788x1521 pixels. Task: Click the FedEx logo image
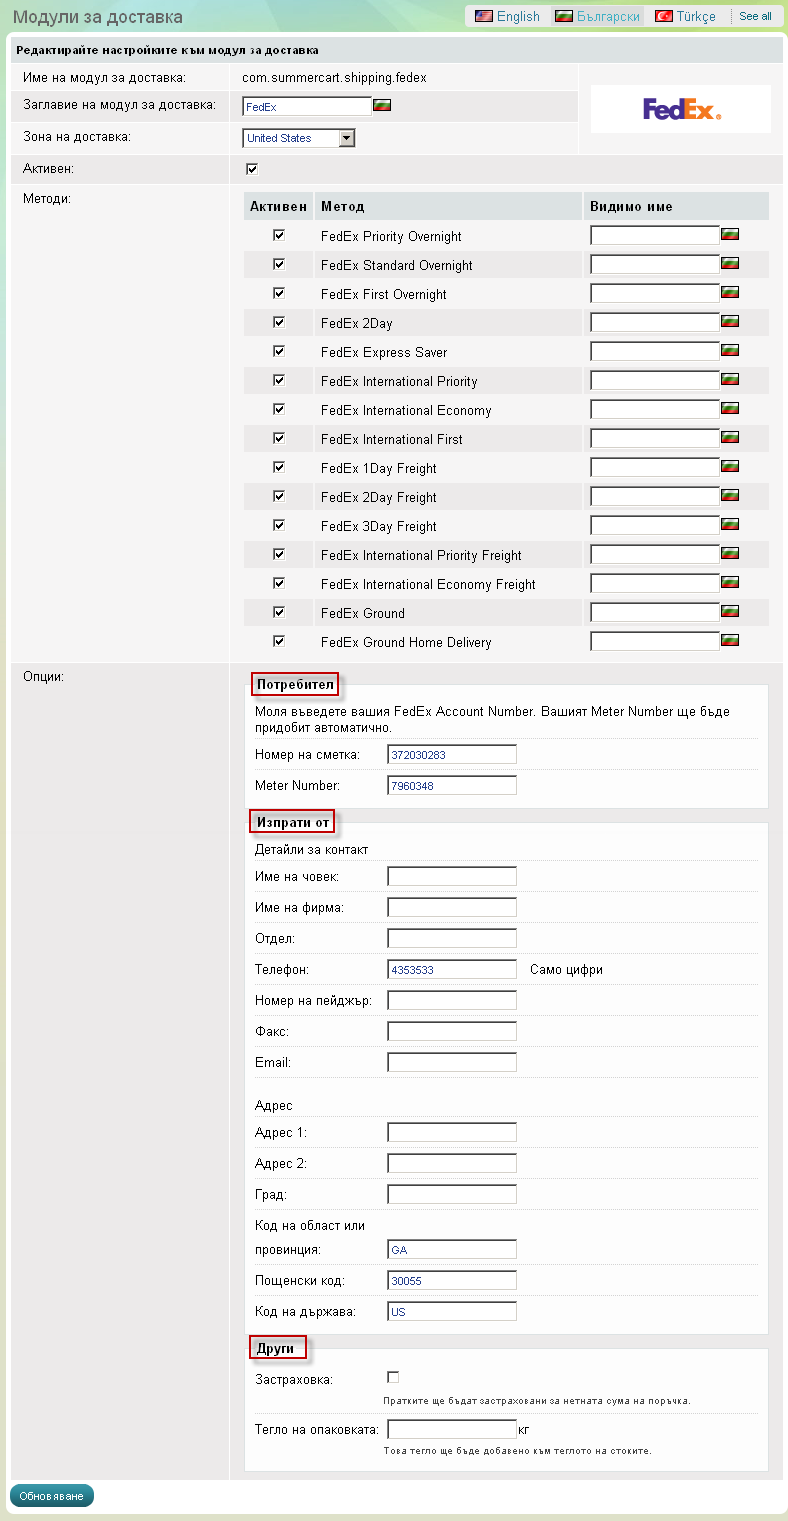(x=681, y=109)
